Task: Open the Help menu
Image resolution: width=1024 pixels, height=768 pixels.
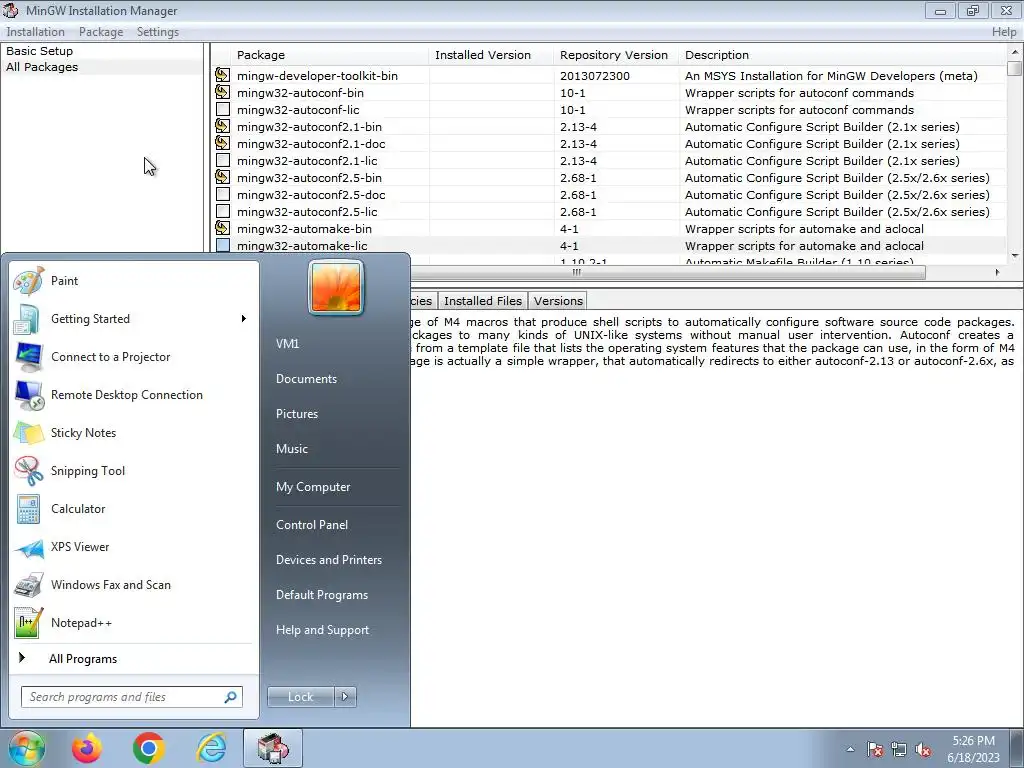Action: pyautogui.click(x=1004, y=32)
